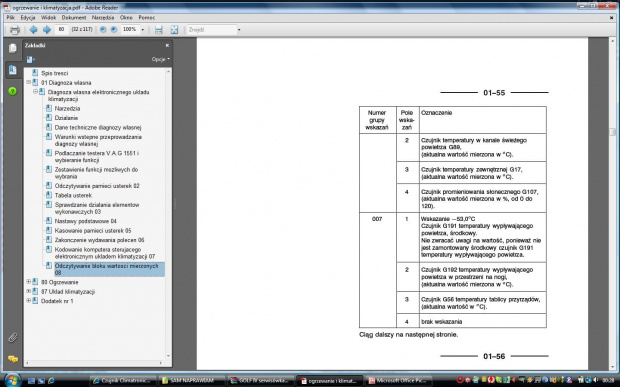The image size is (620, 387).
Task: Expand the 80 Ogrzewanie bookmark
Action: 28,282
